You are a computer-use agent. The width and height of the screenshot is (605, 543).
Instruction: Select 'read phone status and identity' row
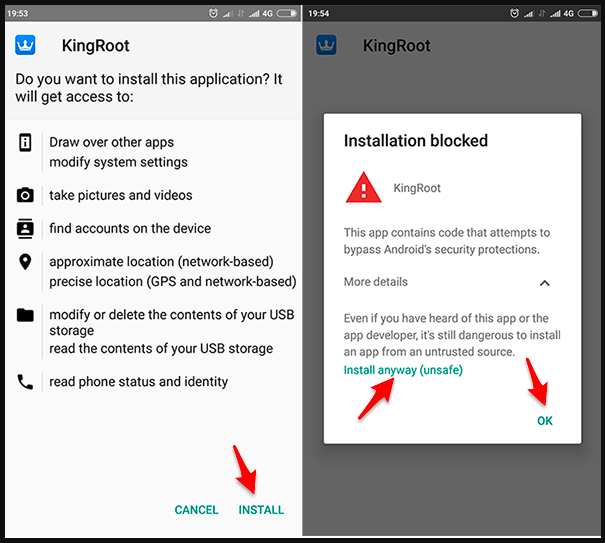(x=154, y=382)
